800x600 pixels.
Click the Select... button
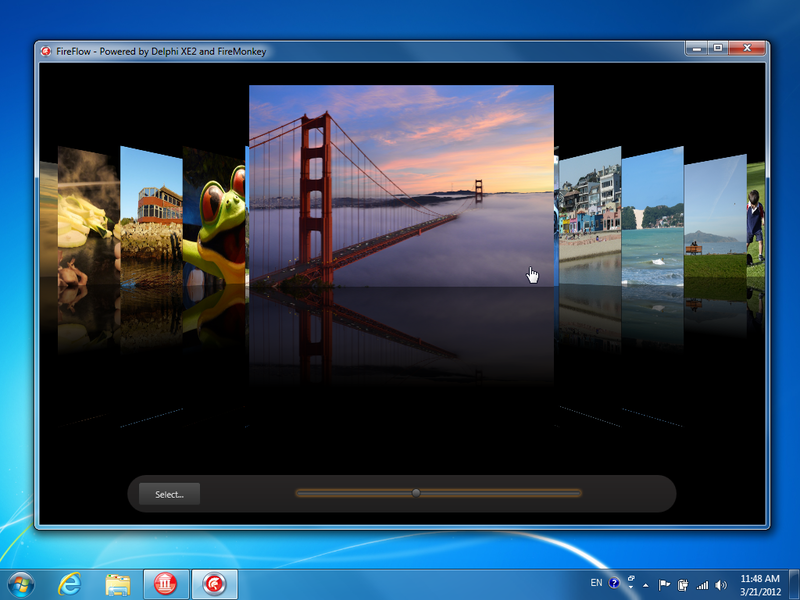pos(169,494)
